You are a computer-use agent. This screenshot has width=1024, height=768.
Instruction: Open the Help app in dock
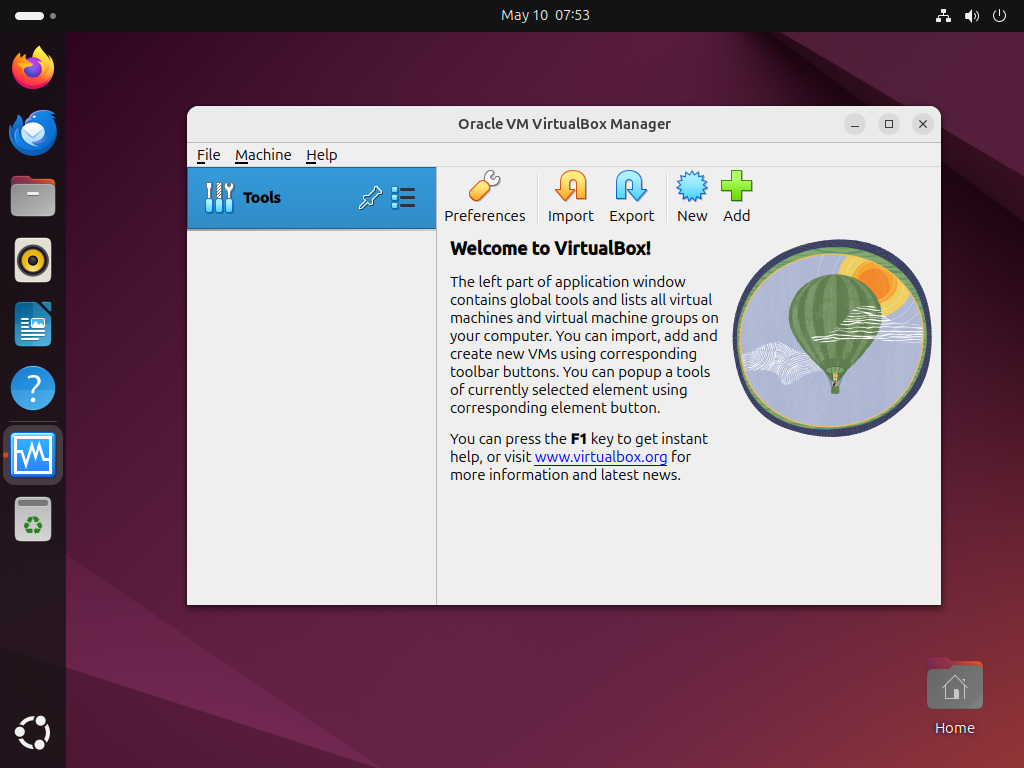click(33, 389)
